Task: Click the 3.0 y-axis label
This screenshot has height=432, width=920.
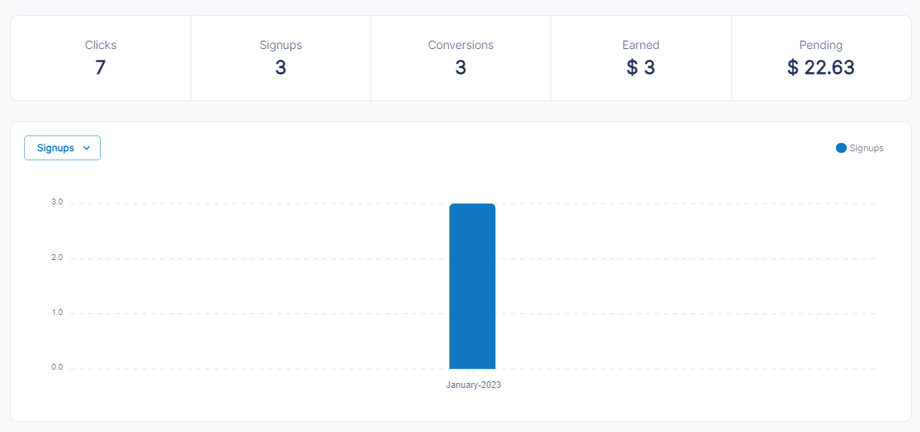Action: coord(57,202)
